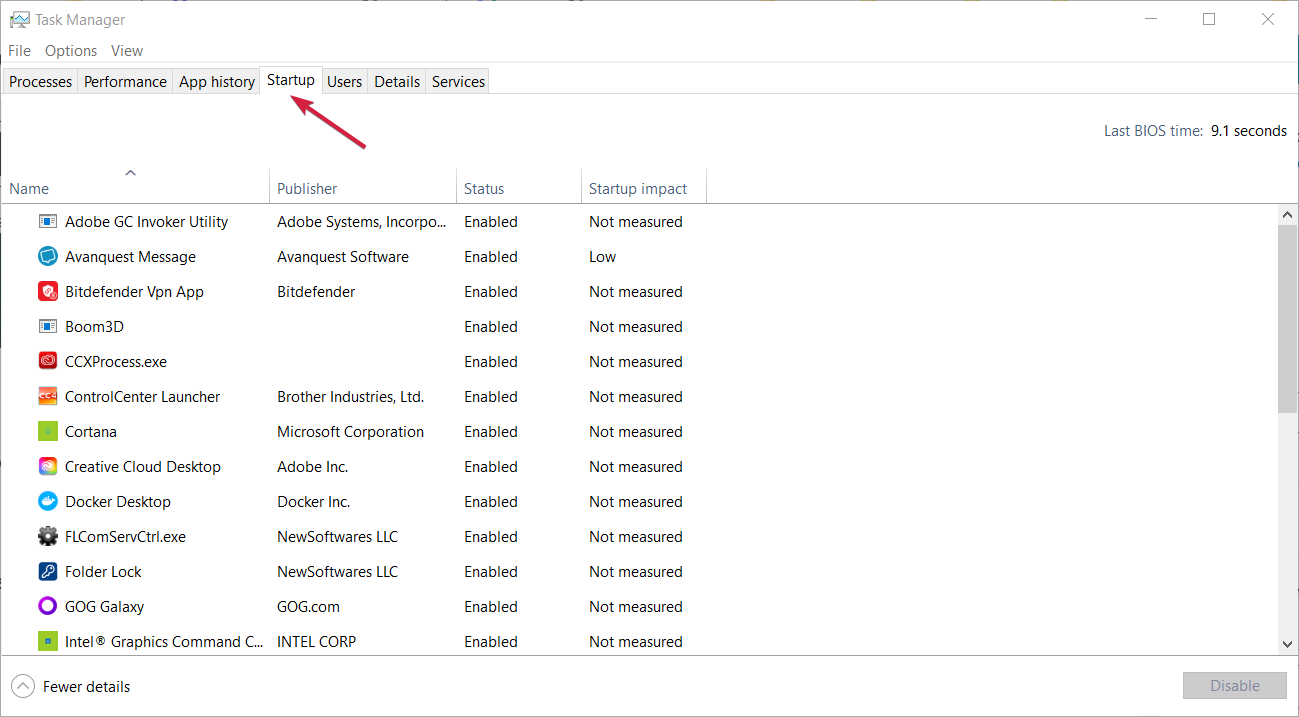The image size is (1299, 717).
Task: Sort list by Name column header
Action: point(136,185)
